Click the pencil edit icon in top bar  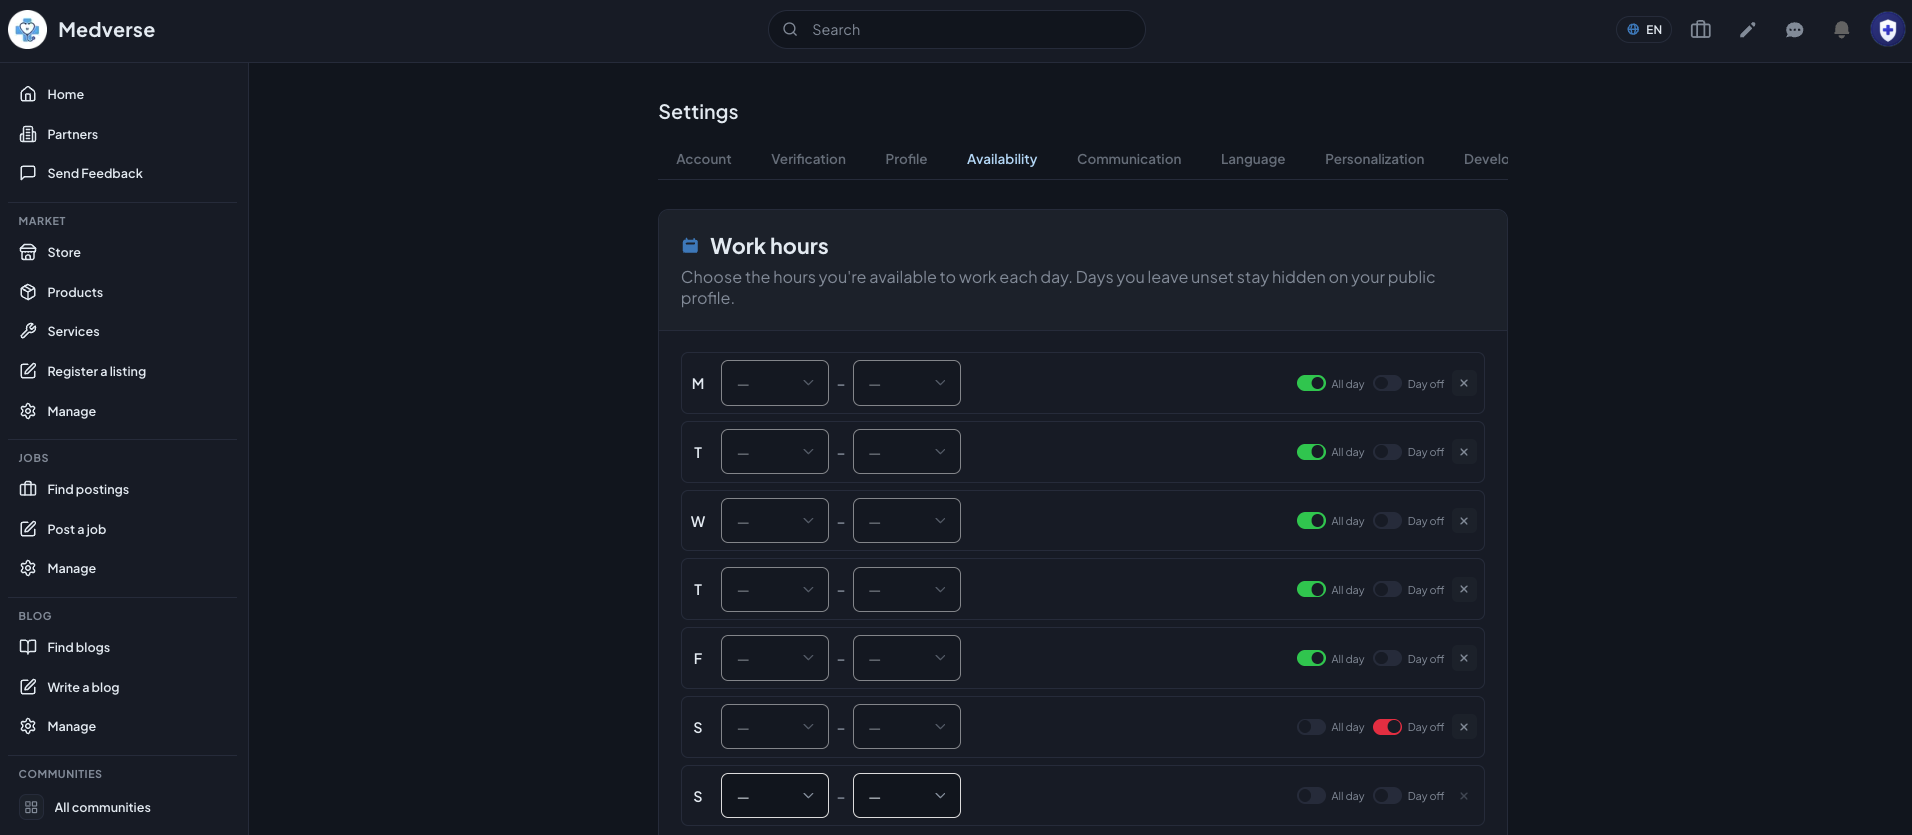(x=1747, y=30)
